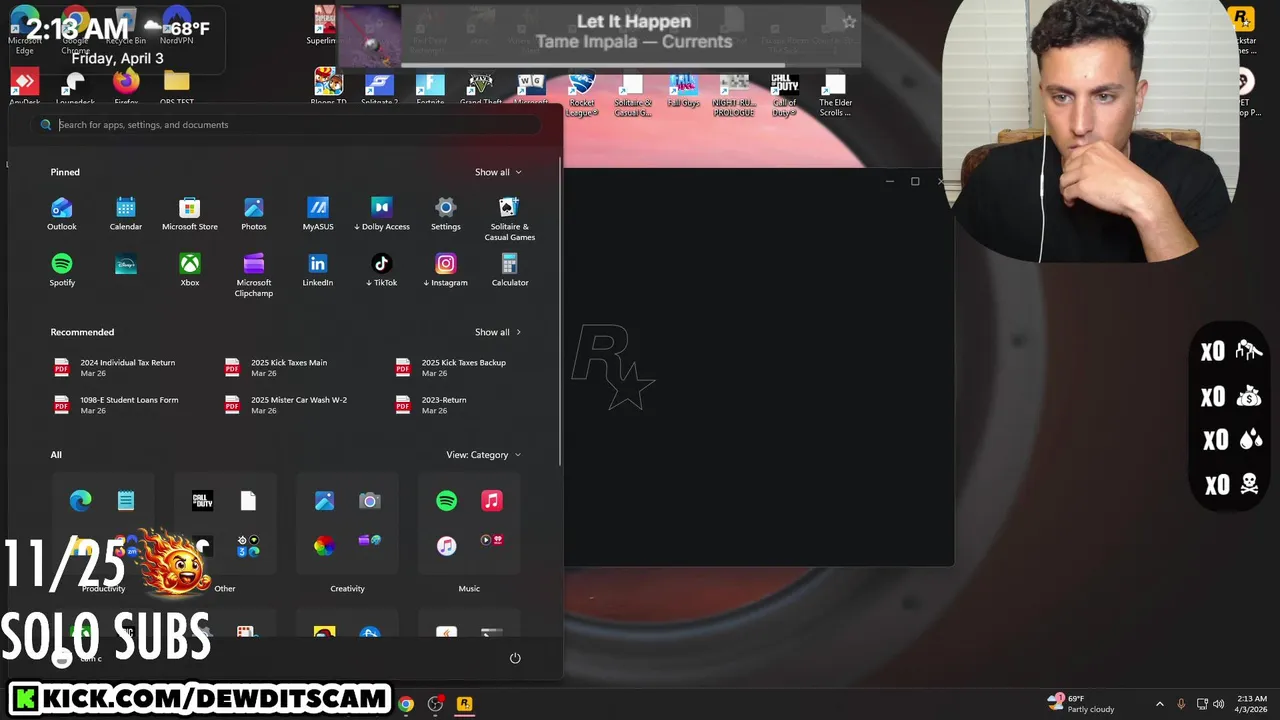The height and width of the screenshot is (720, 1280).
Task: Click the Rockstar Games Launcher taskbar icon
Action: point(464,704)
